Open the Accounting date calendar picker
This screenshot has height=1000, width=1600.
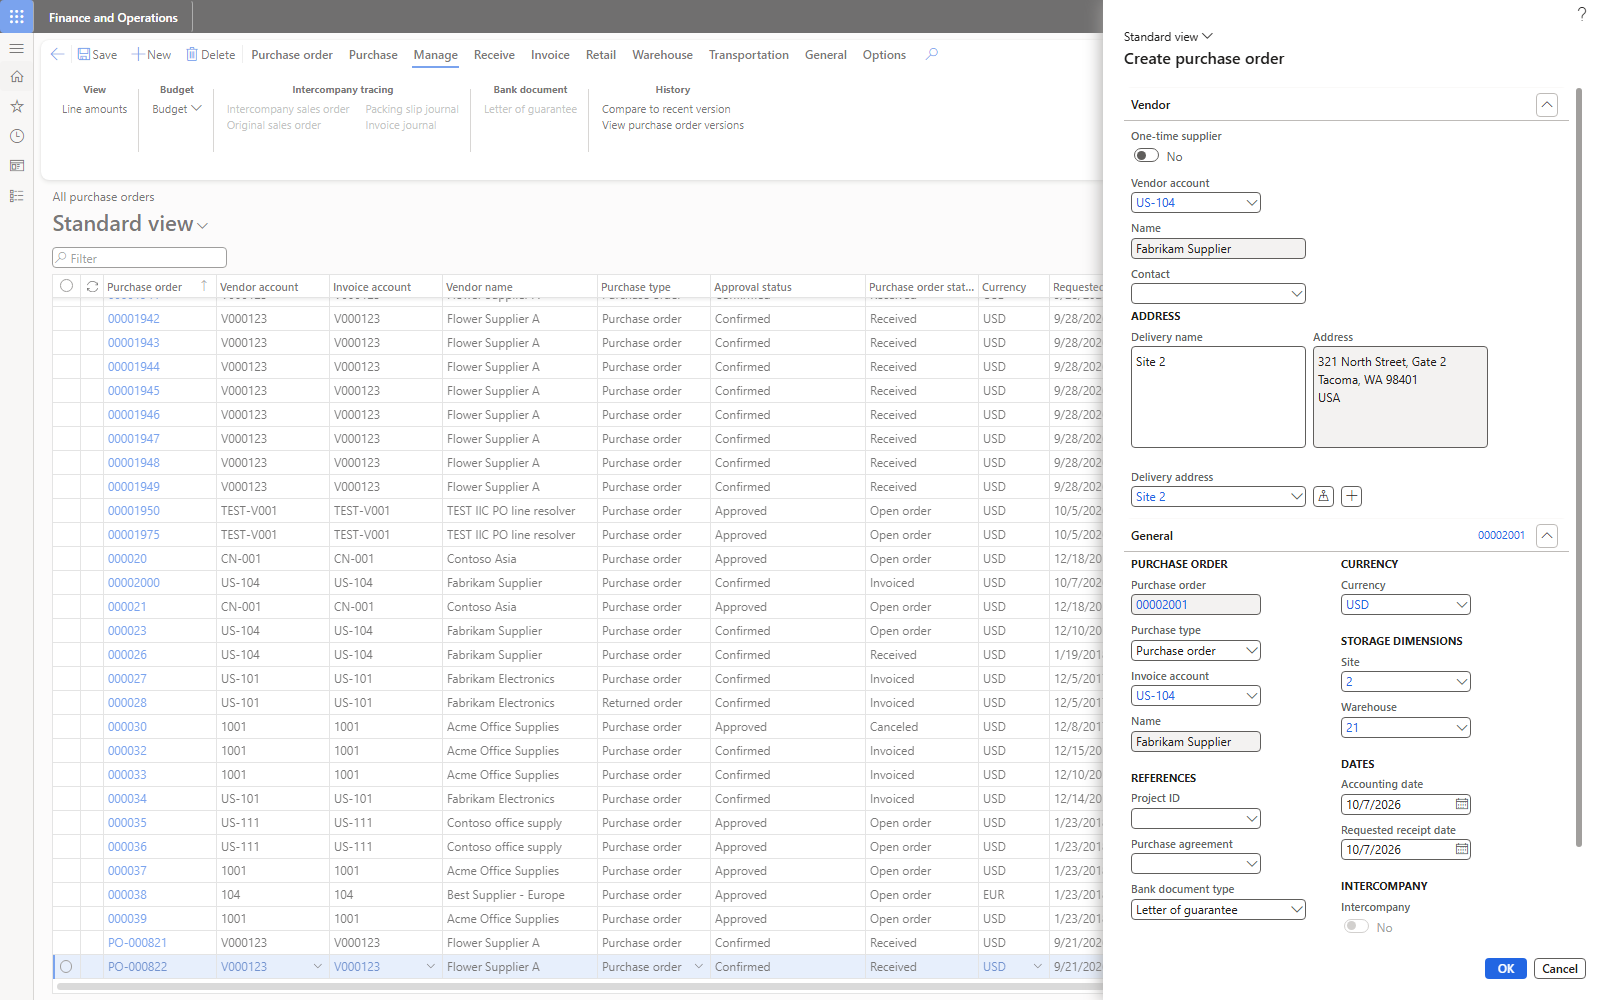click(1462, 804)
